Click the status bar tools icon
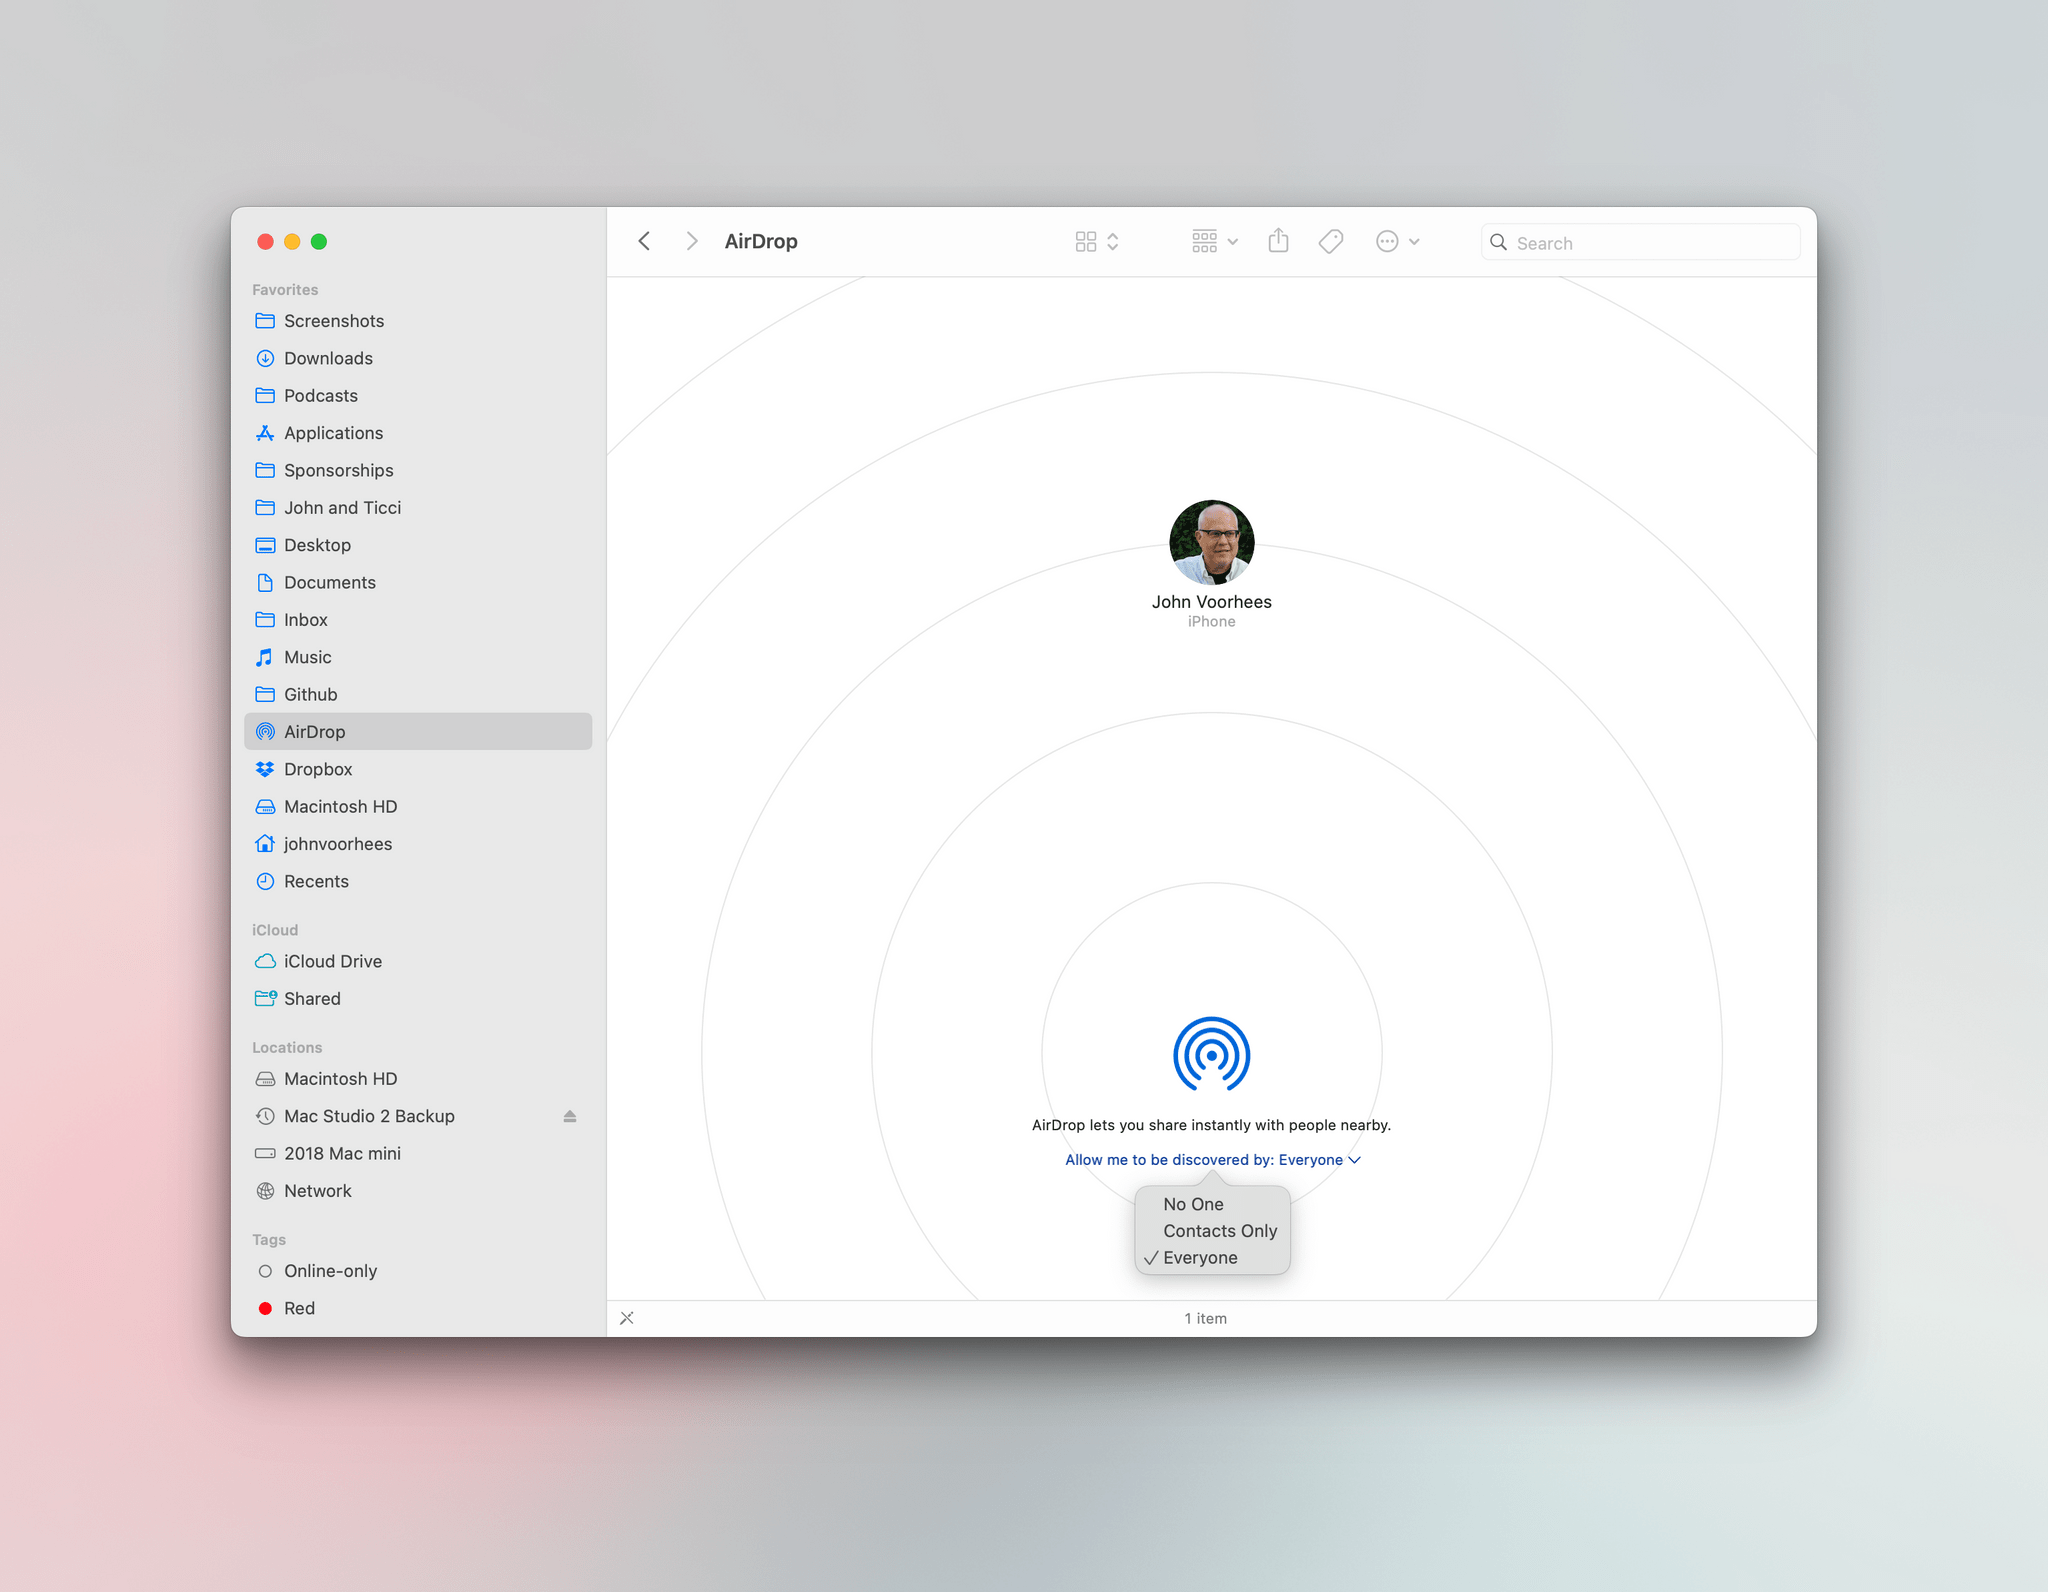 click(x=627, y=1318)
